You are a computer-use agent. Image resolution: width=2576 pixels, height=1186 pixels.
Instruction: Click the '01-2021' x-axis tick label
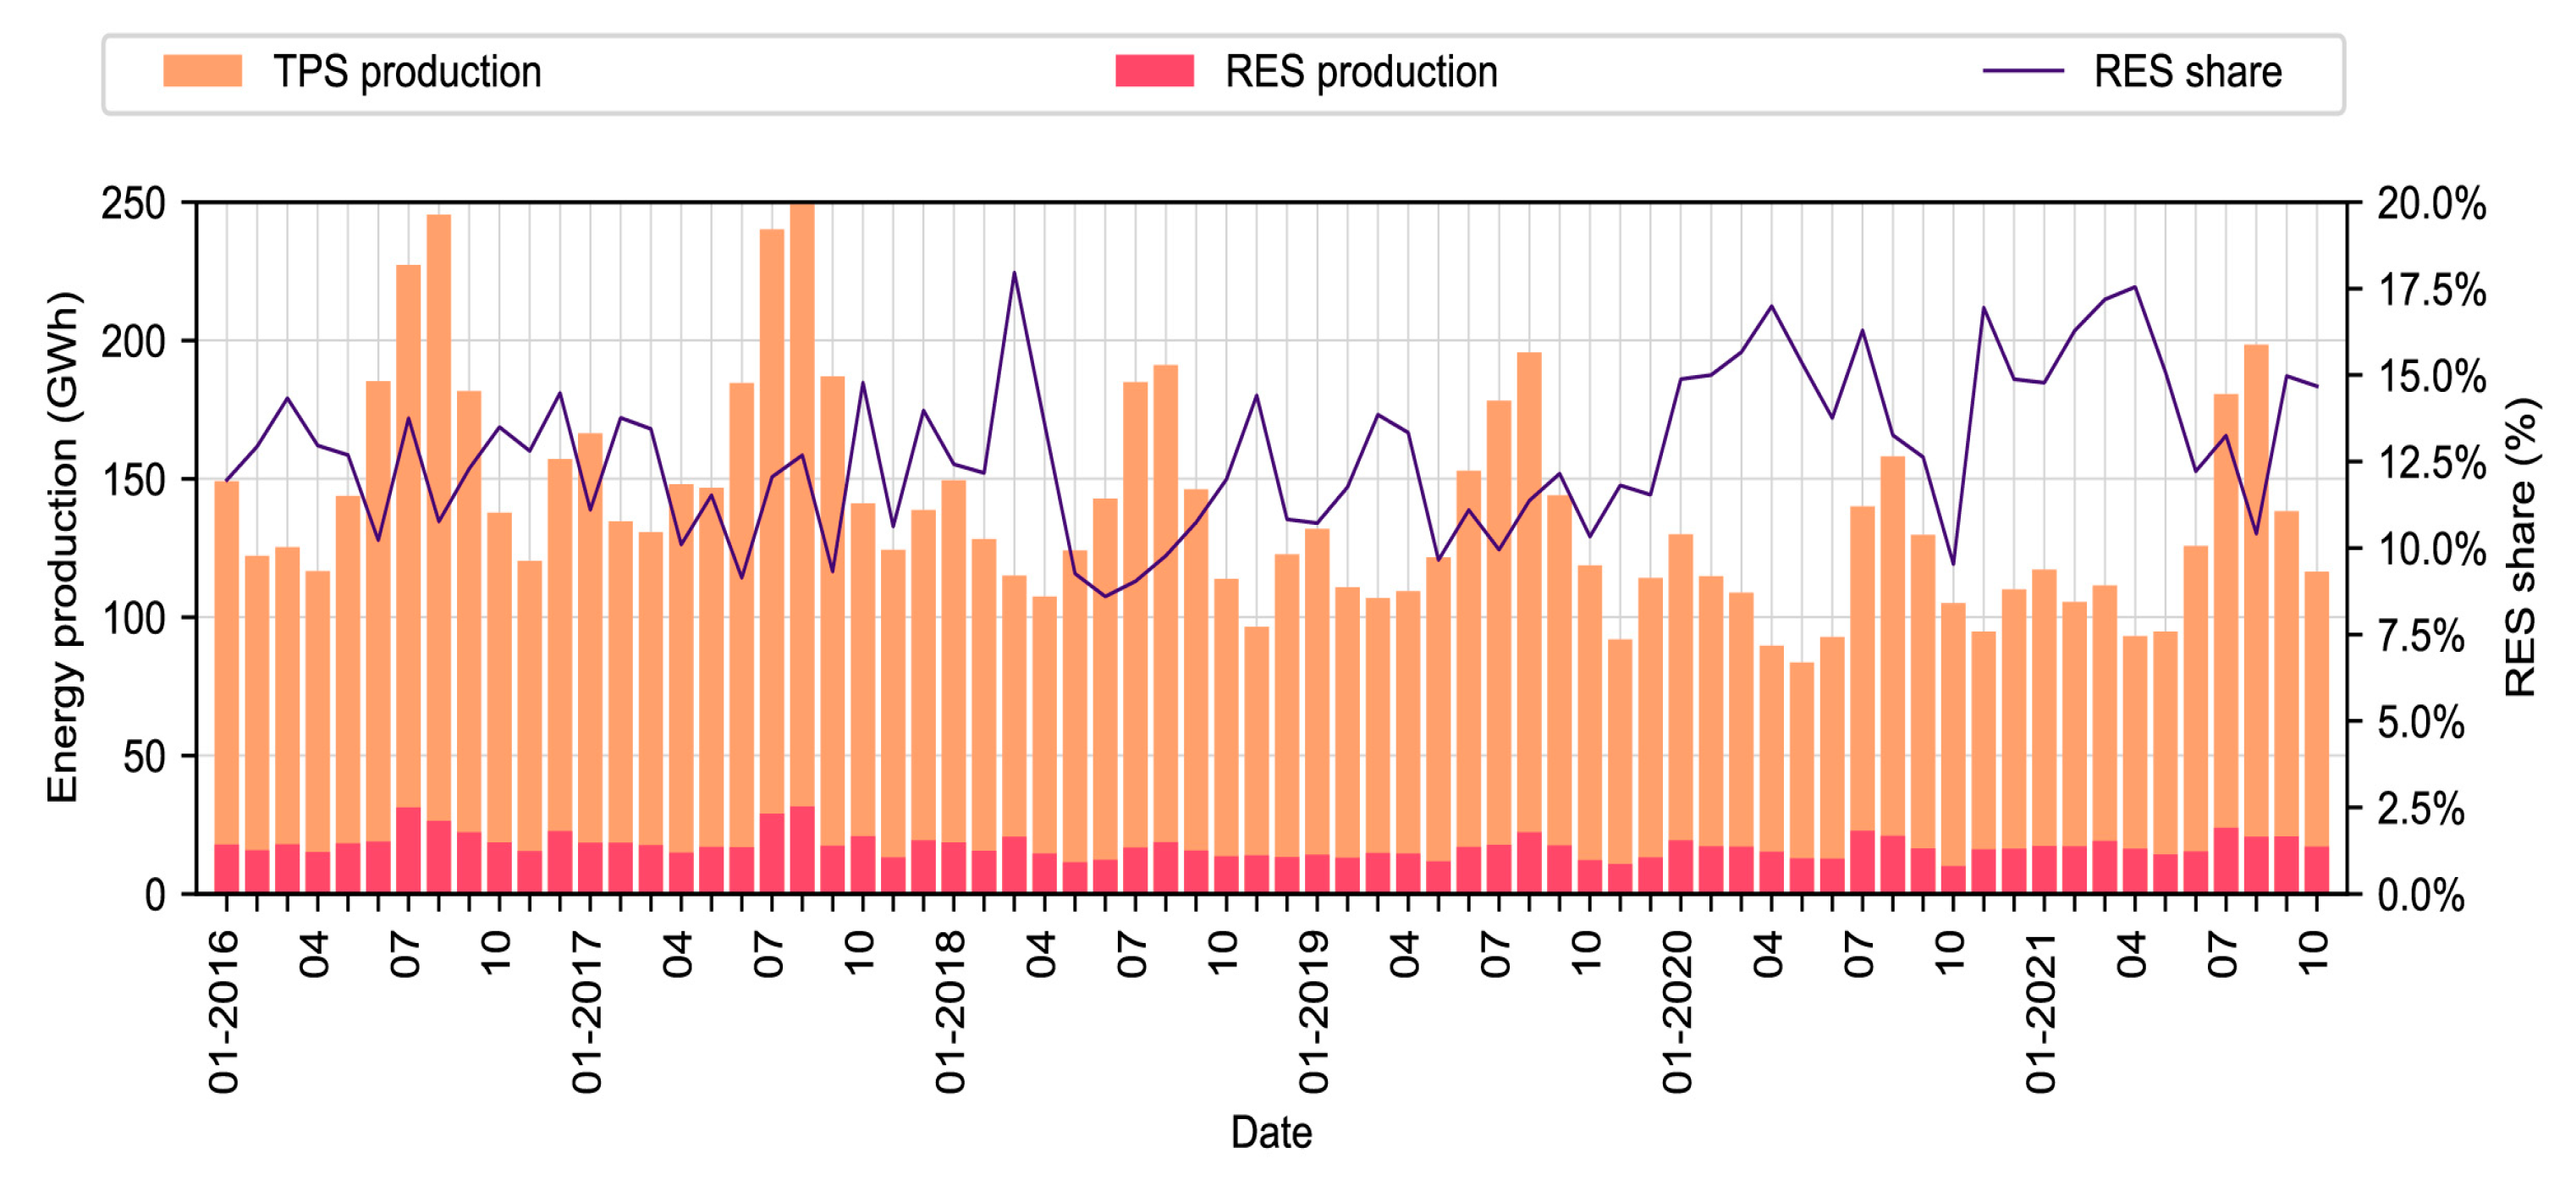tap(2041, 1011)
